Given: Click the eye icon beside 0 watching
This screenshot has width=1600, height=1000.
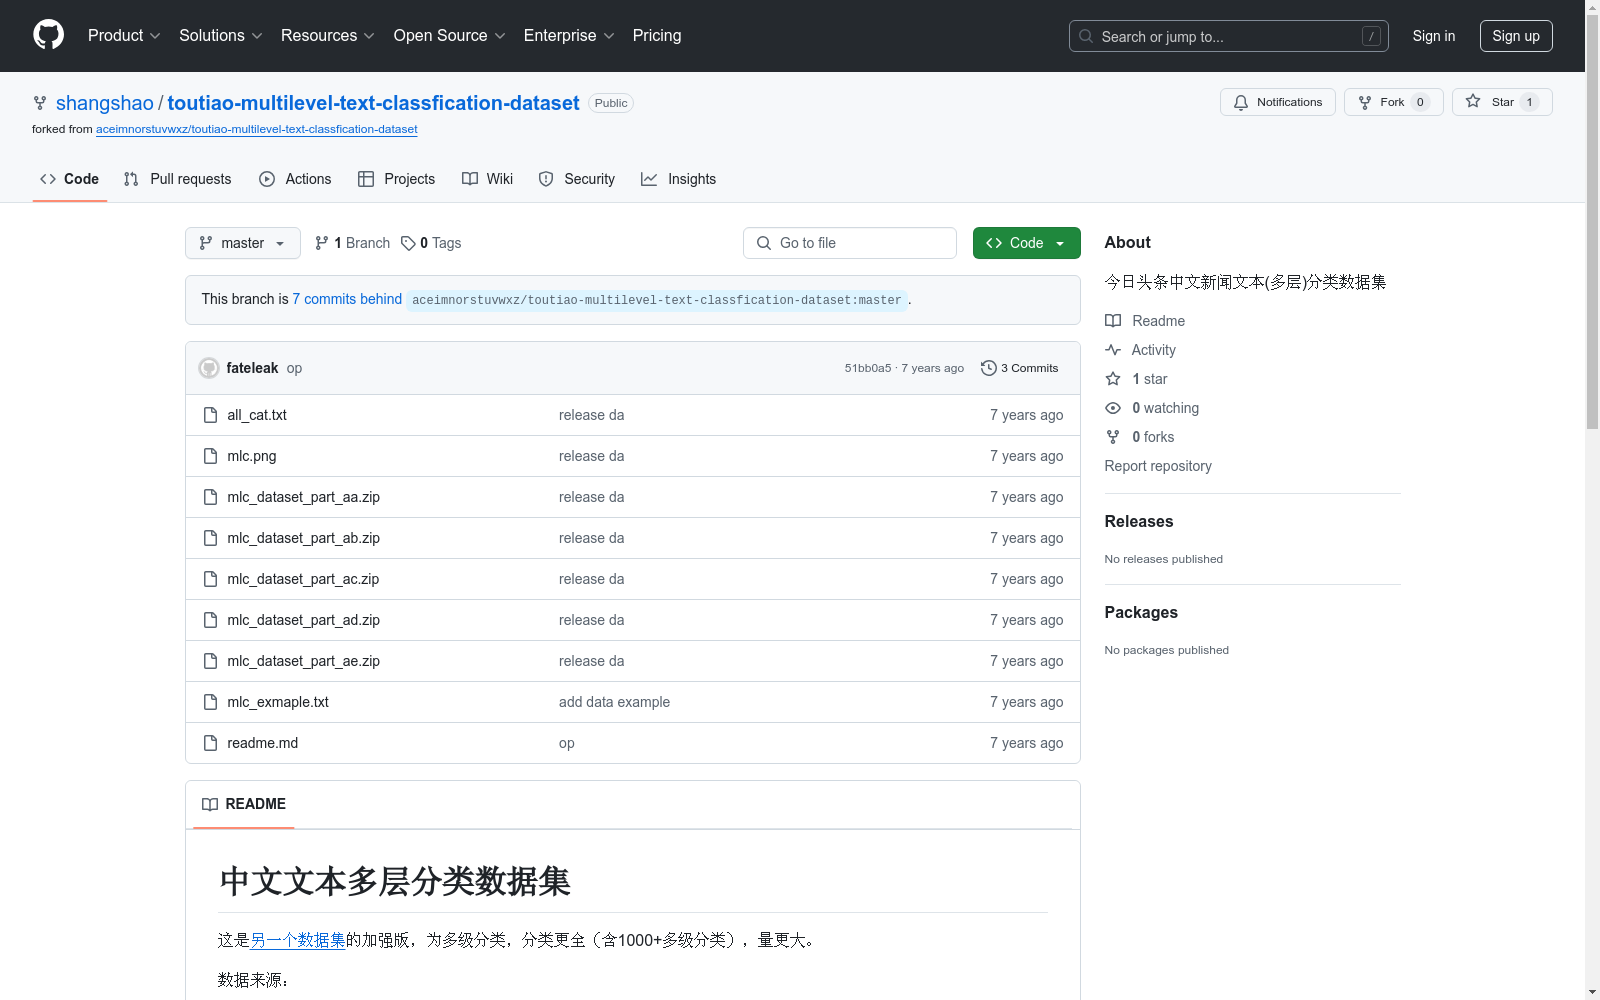Looking at the screenshot, I should coord(1113,408).
